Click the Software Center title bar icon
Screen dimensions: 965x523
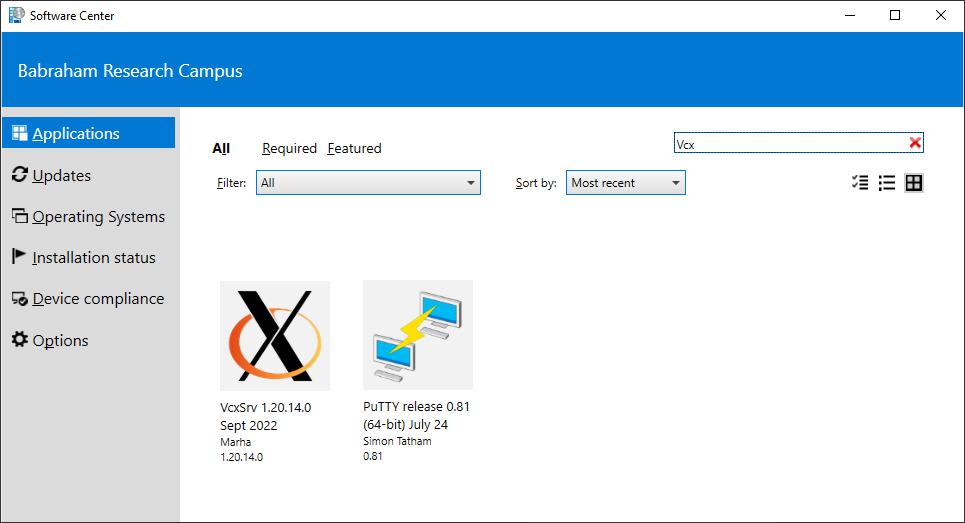[14, 15]
